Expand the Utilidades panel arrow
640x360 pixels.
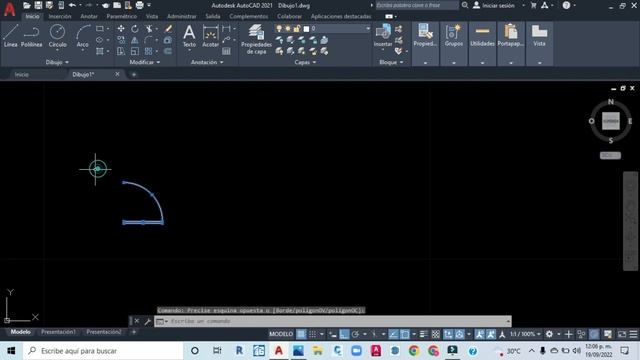[482, 63]
